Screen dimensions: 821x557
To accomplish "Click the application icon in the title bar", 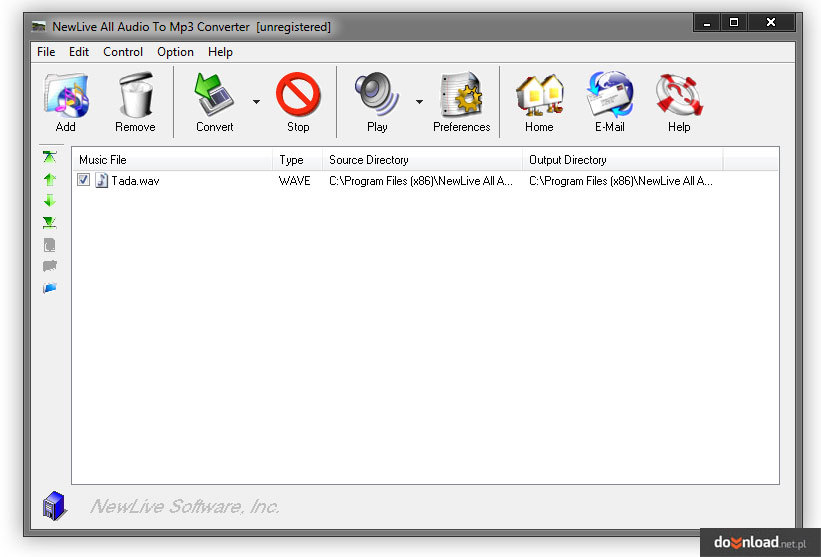I will [x=38, y=26].
